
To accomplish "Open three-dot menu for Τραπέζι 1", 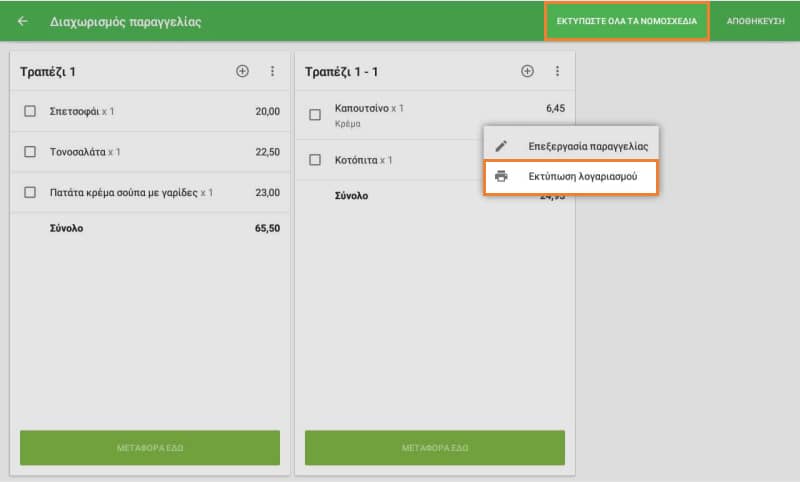I will (272, 71).
